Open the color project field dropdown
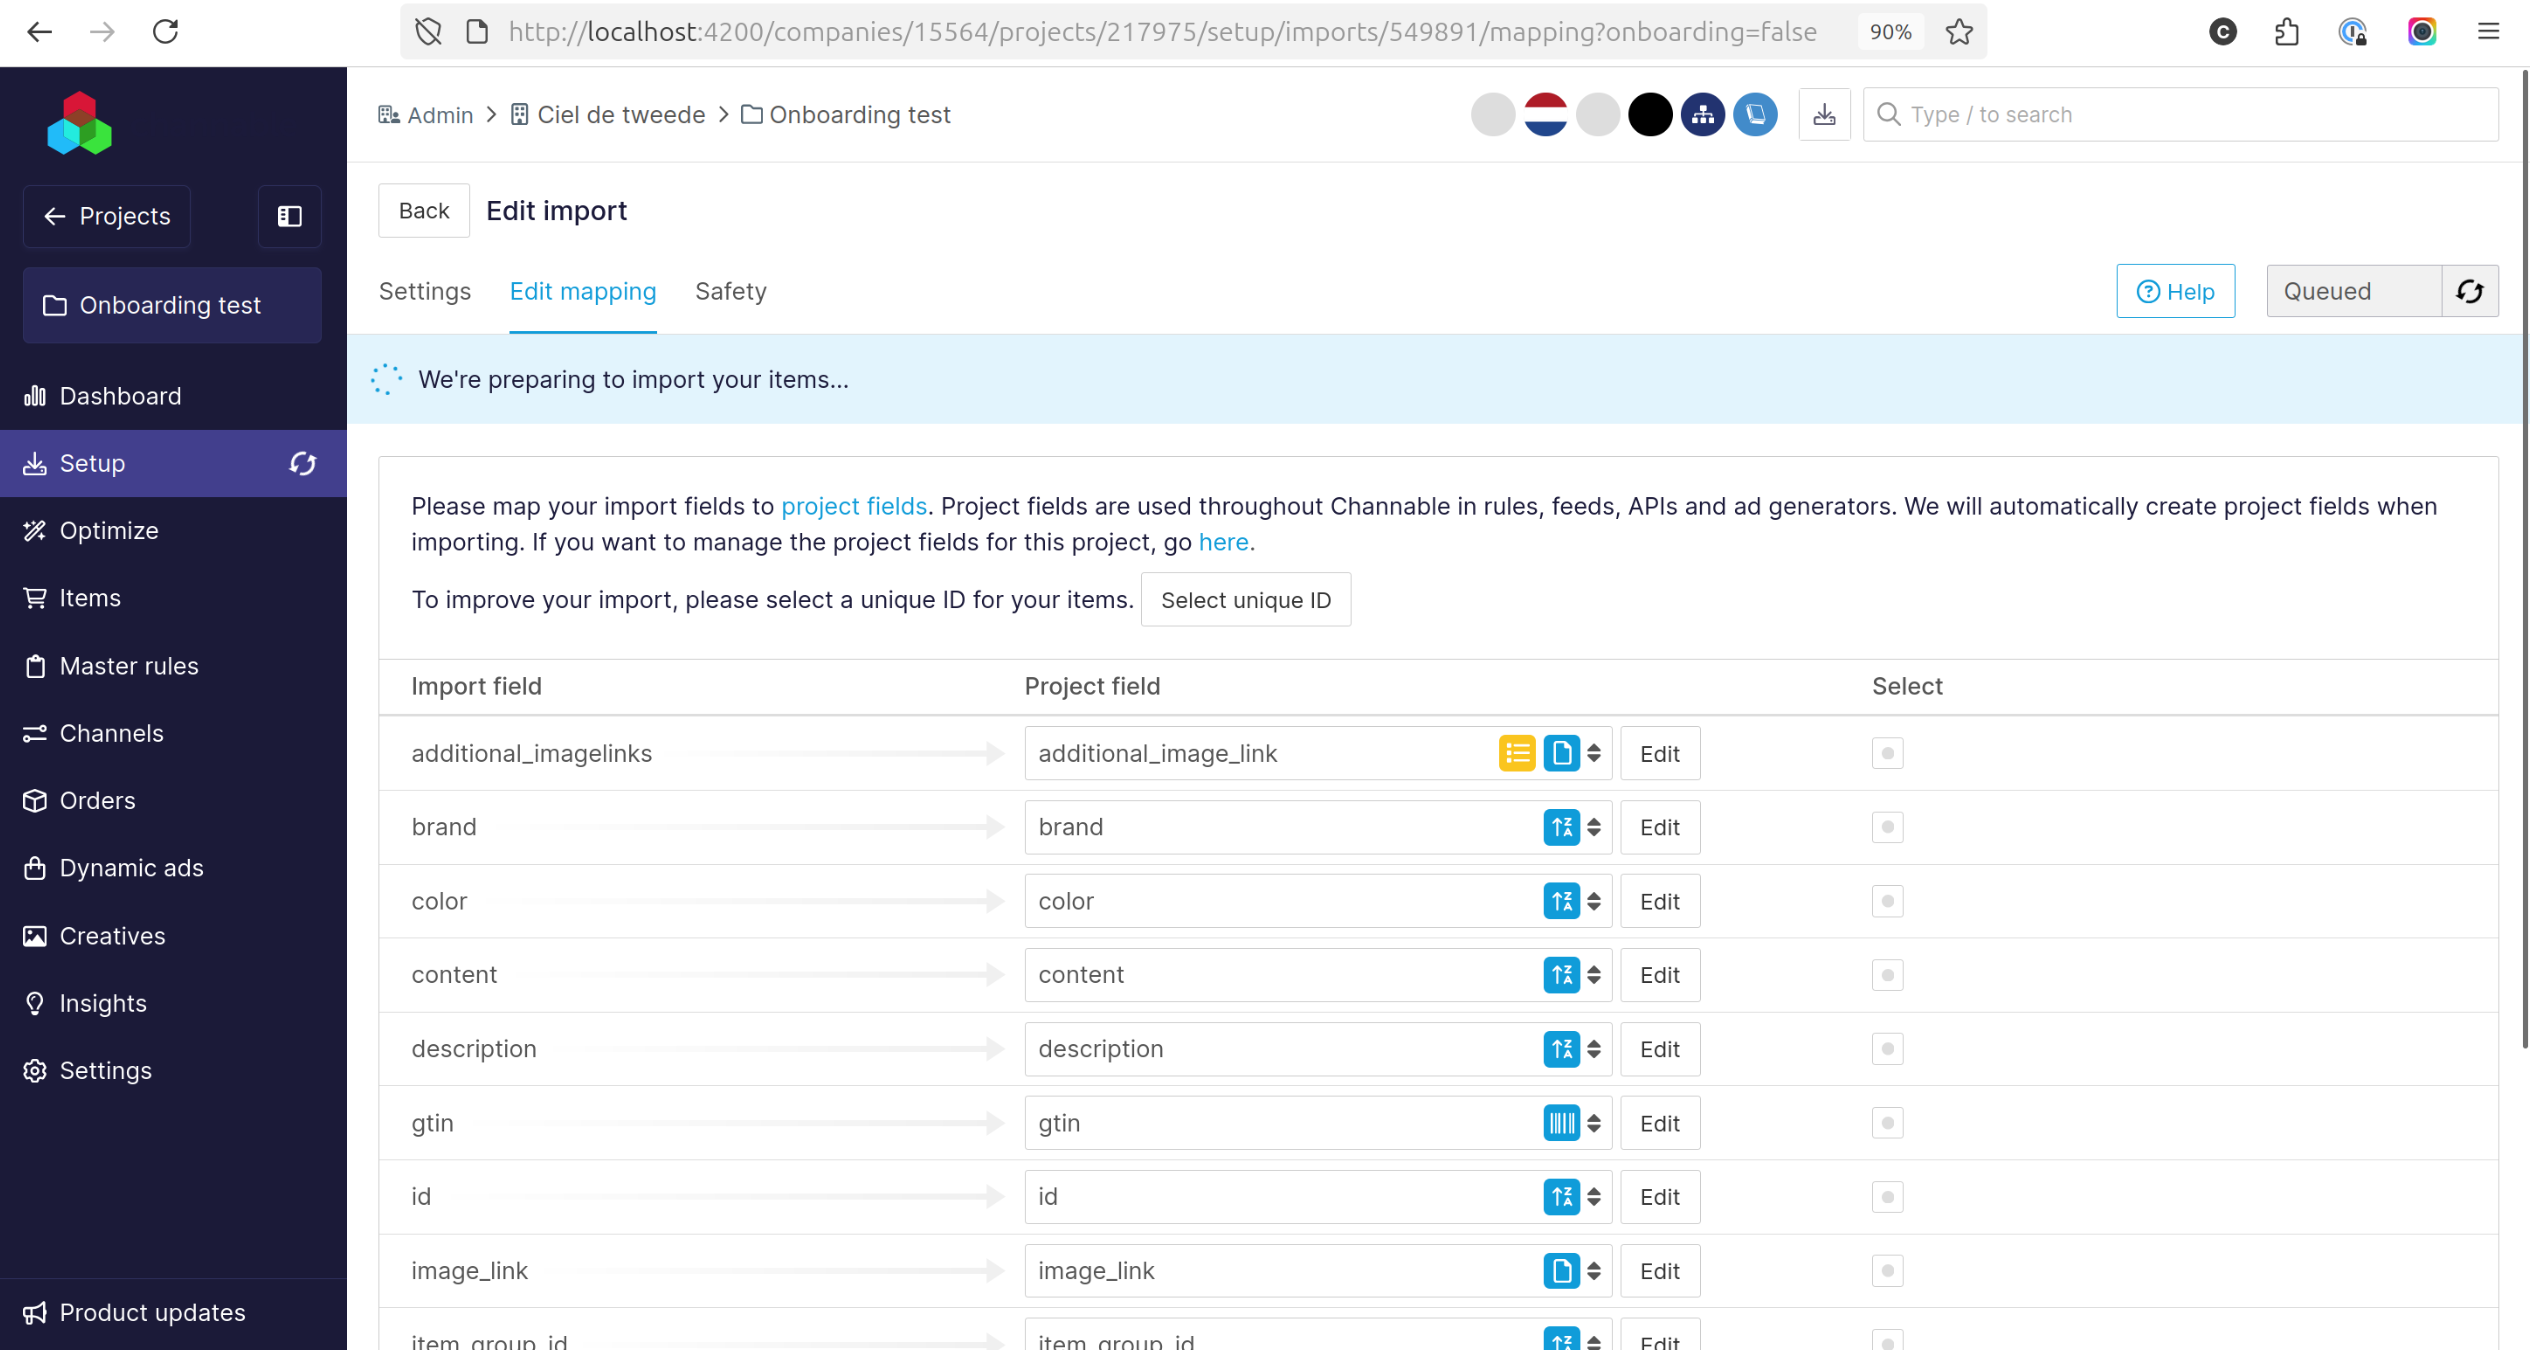2530x1350 pixels. pyautogui.click(x=1594, y=901)
